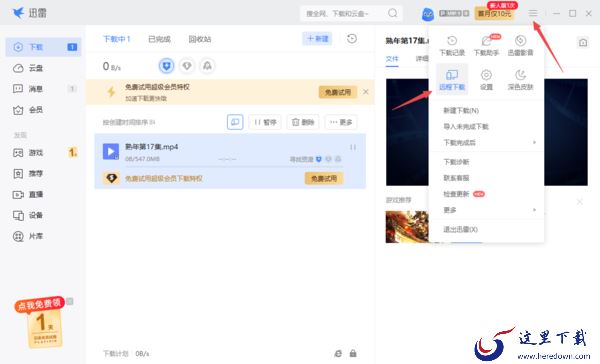Viewport: 600px width, 364px height.
Task: Close the 游戏推荐 section
Action: [580, 202]
